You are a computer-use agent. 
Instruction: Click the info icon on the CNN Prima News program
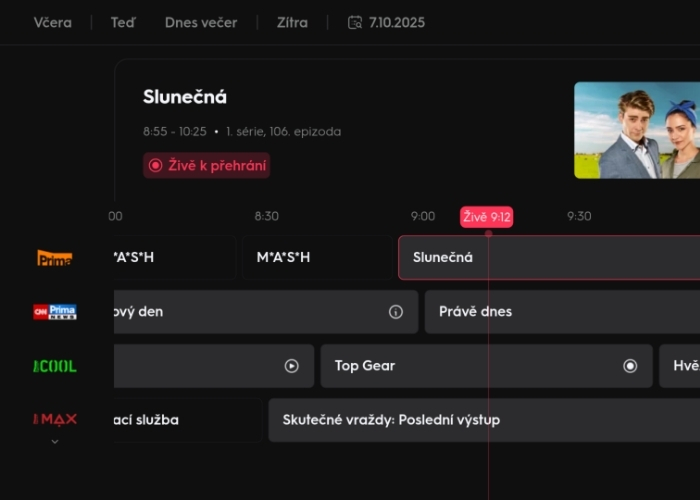point(396,312)
